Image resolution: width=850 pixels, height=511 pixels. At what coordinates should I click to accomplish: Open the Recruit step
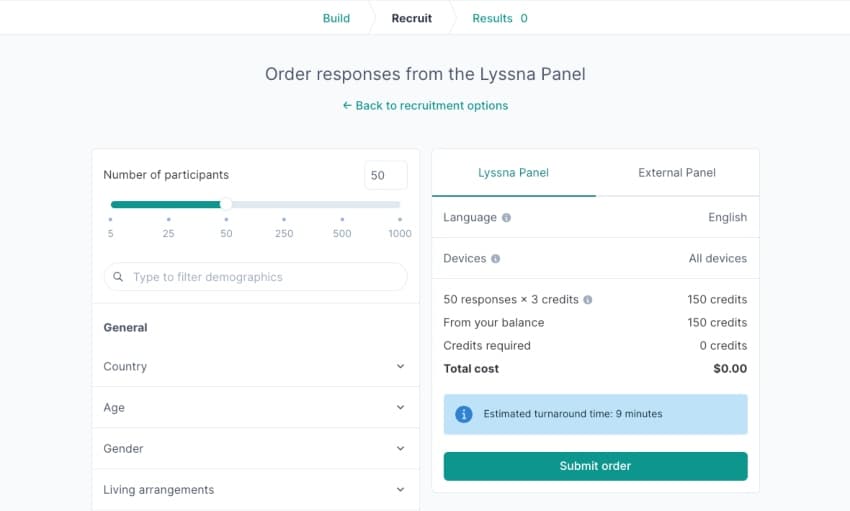[x=412, y=18]
